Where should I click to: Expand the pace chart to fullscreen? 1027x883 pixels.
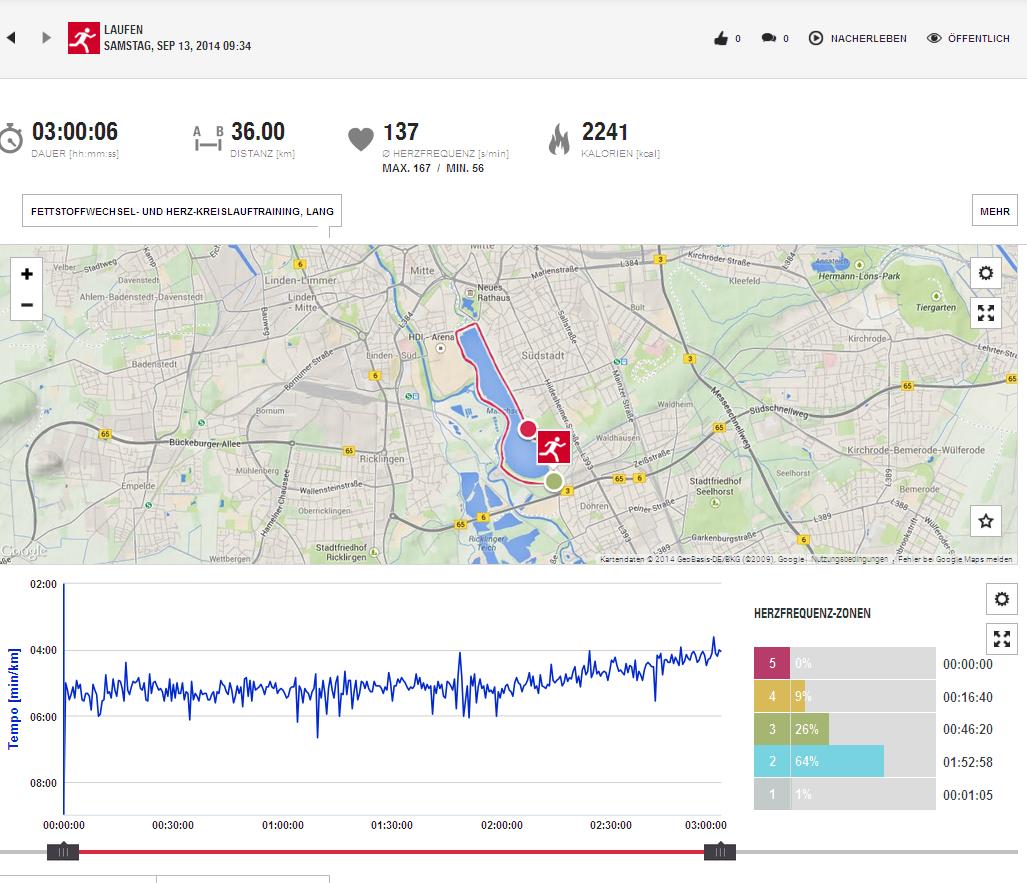coord(1002,639)
